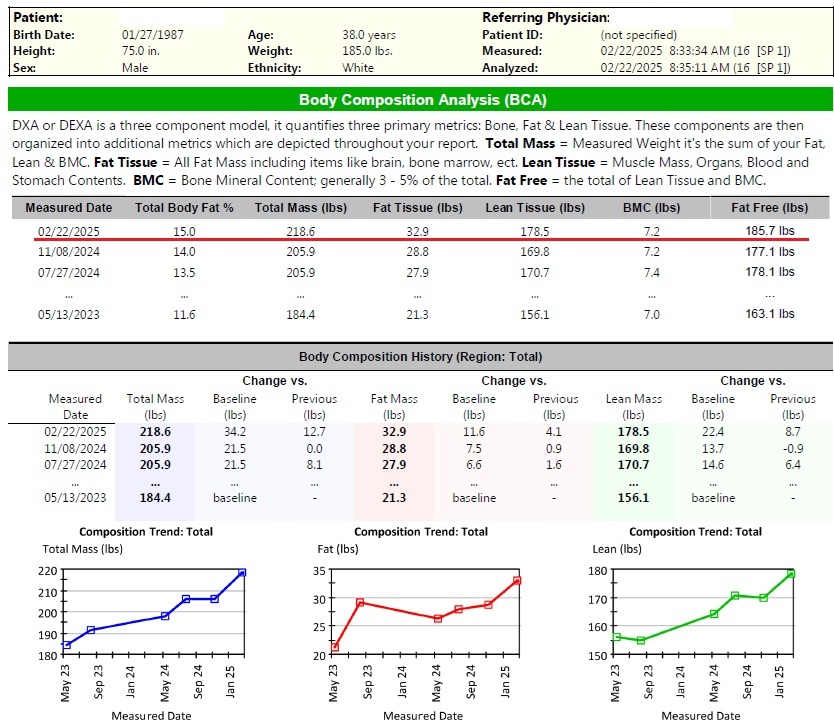Click lean mass previous change 8.7
834x728 pixels.
click(793, 431)
